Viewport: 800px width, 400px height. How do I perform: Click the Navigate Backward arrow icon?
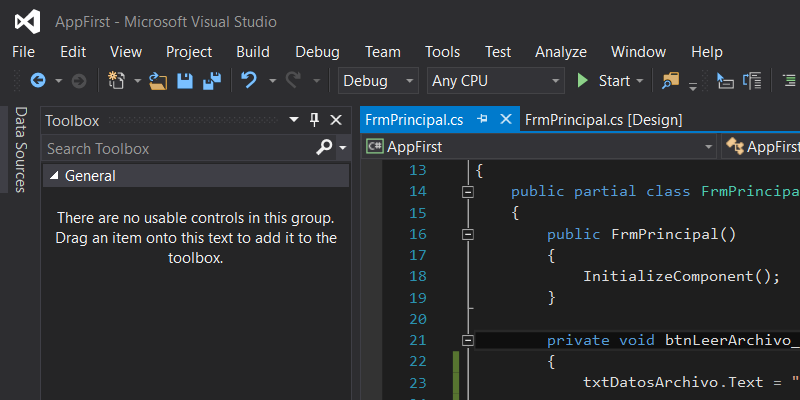tap(38, 81)
